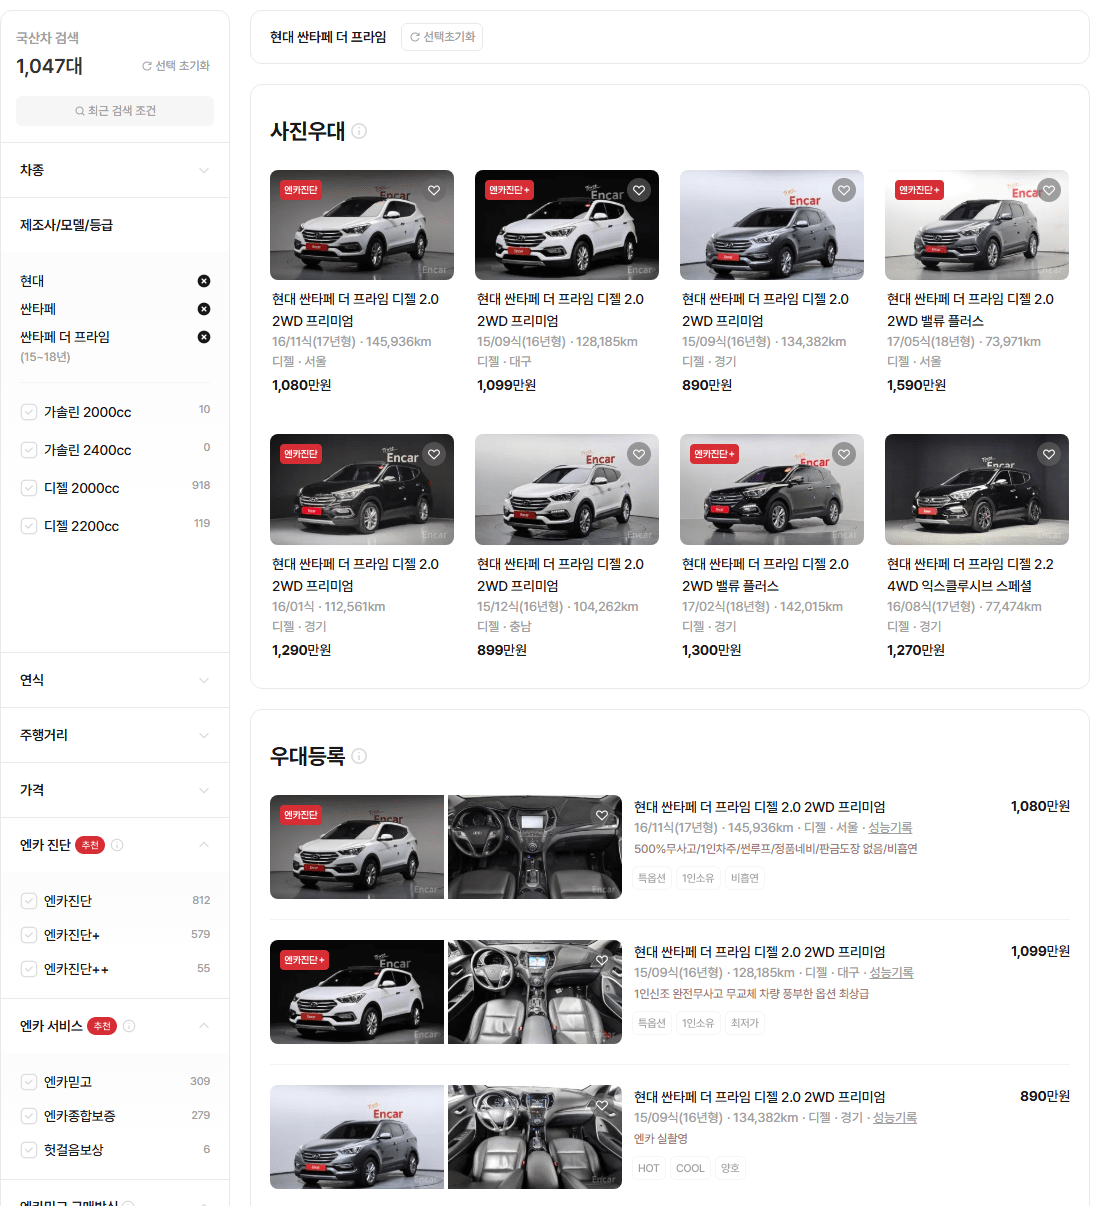Favorite the 1,290만원 car card
The height and width of the screenshot is (1206, 1102).
(x=434, y=454)
